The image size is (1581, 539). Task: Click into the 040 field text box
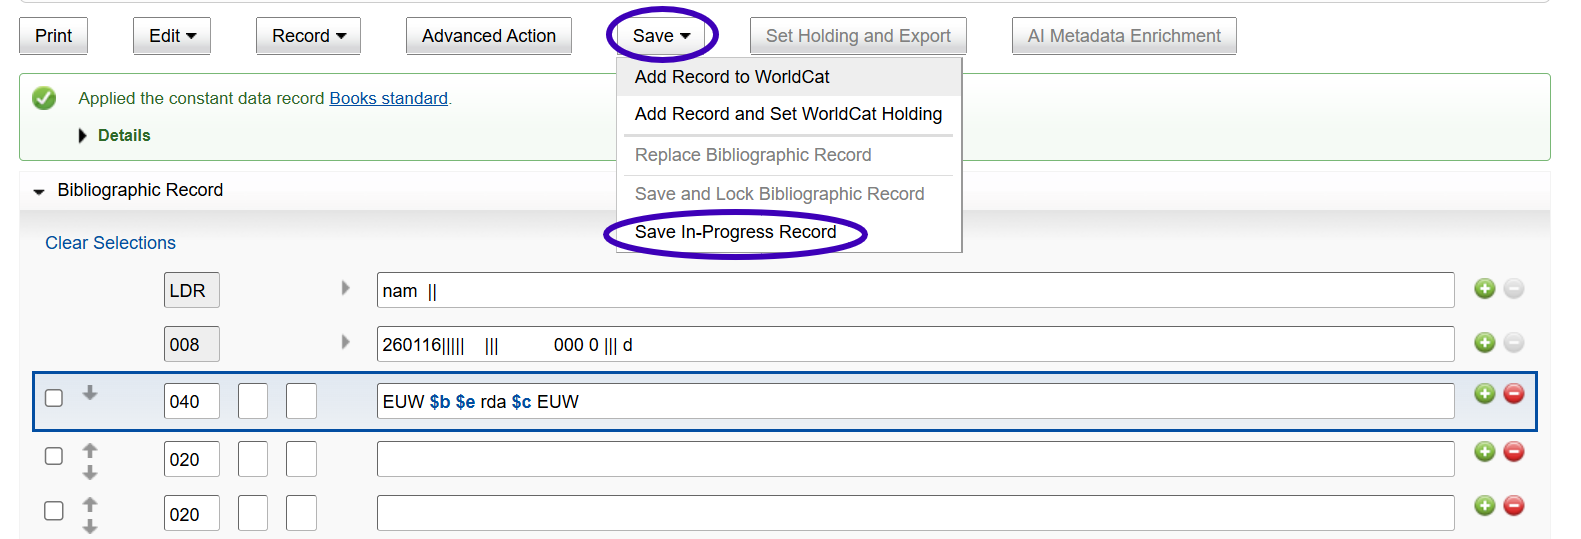[x=914, y=402]
